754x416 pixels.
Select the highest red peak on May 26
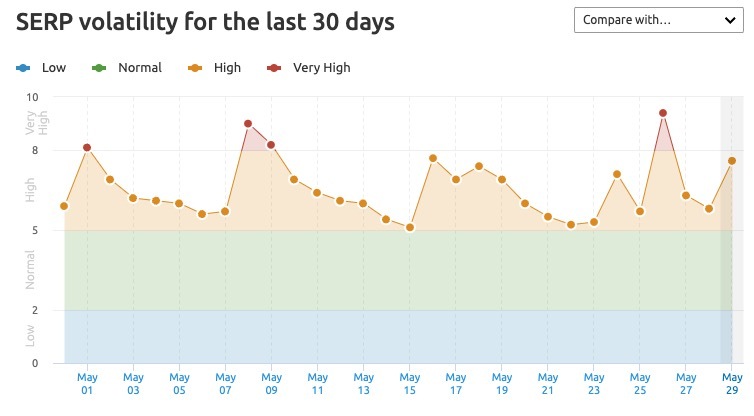tap(663, 113)
